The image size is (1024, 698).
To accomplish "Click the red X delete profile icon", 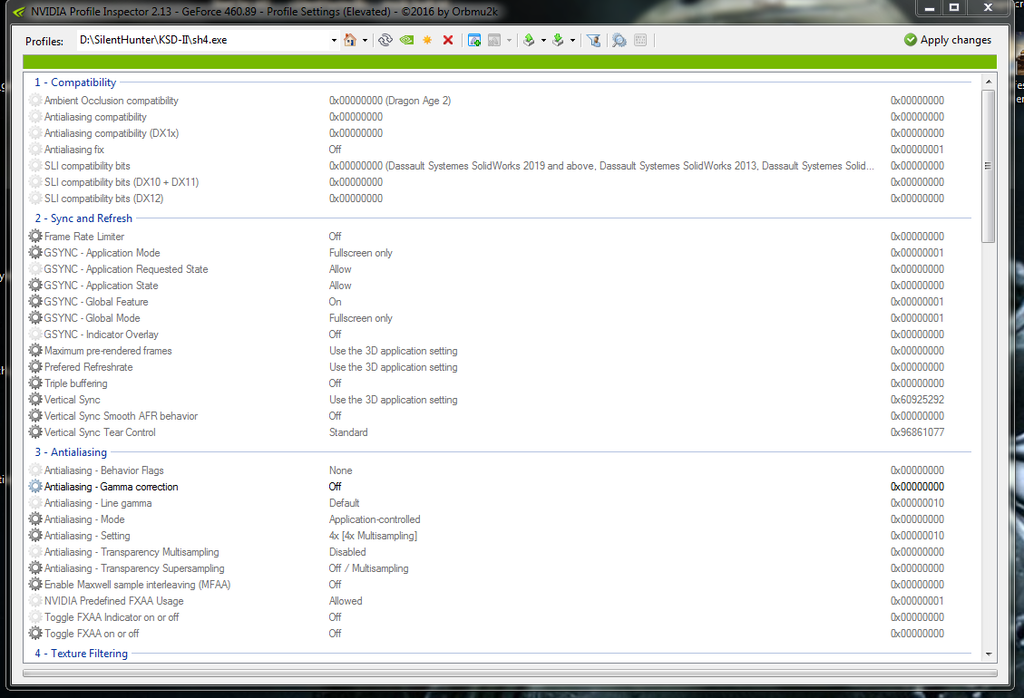I will pyautogui.click(x=448, y=40).
